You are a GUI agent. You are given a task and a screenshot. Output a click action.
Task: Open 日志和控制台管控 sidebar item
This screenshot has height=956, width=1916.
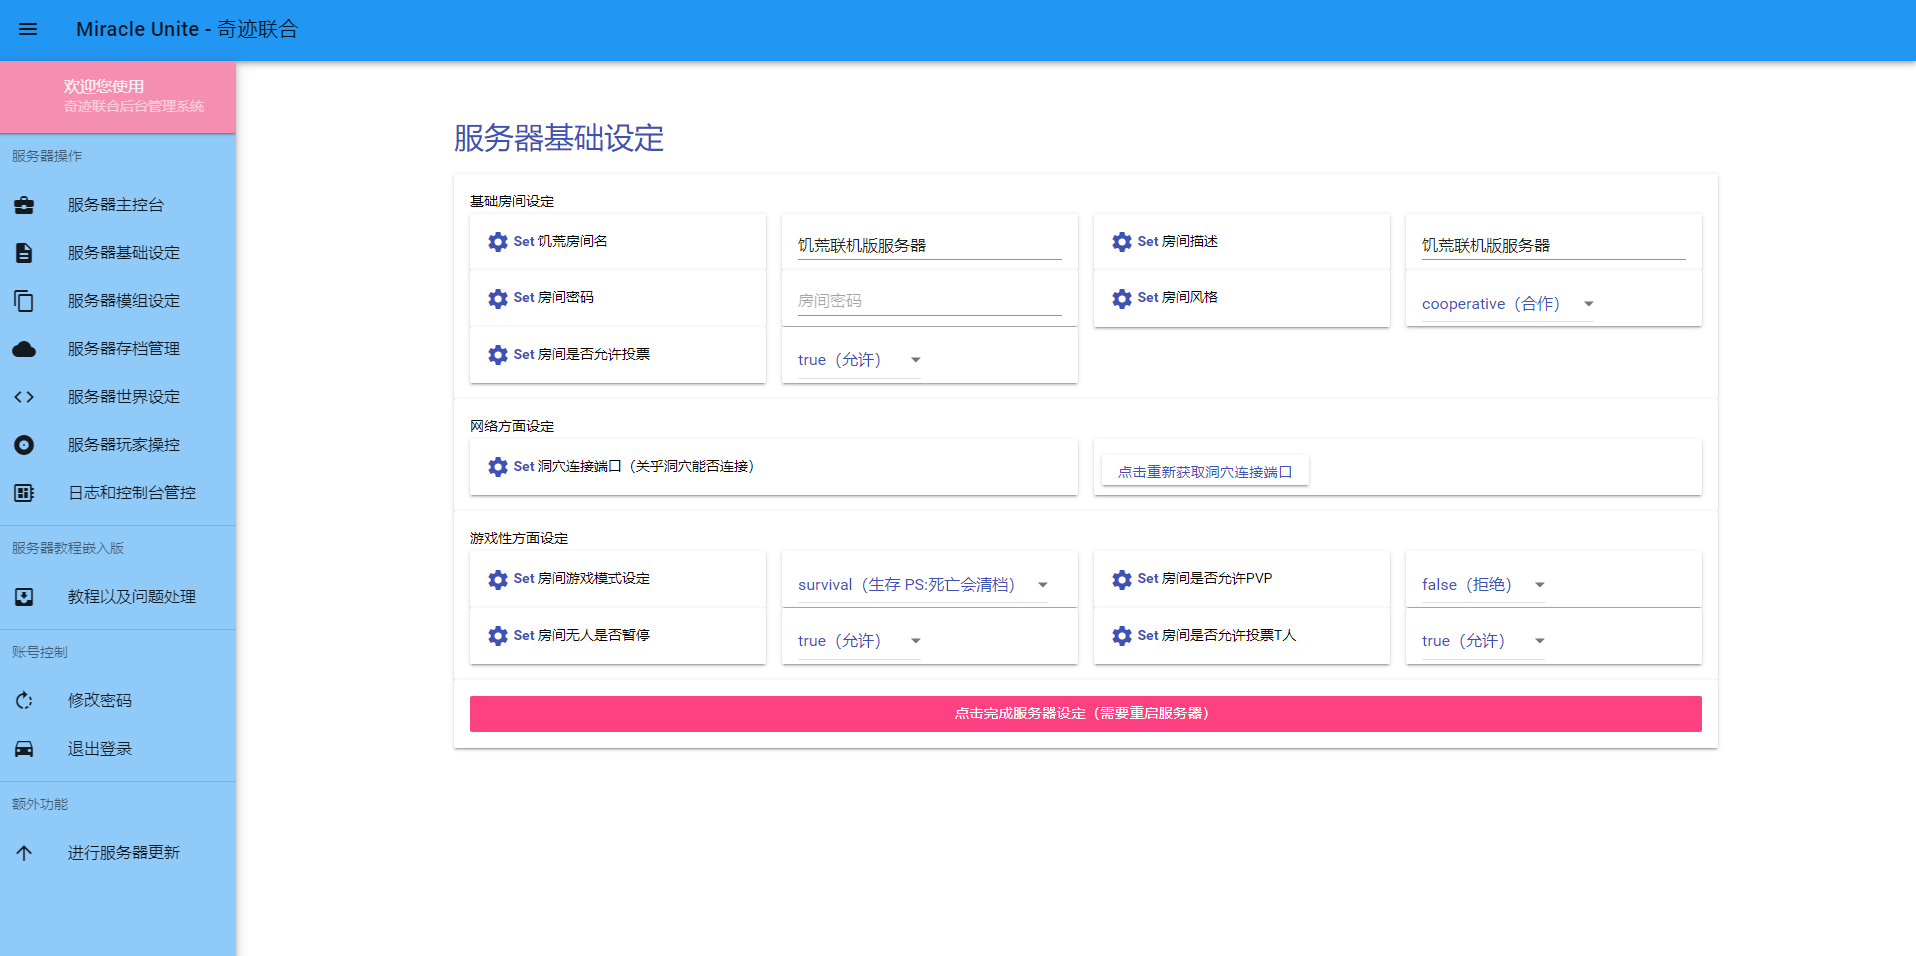118,493
